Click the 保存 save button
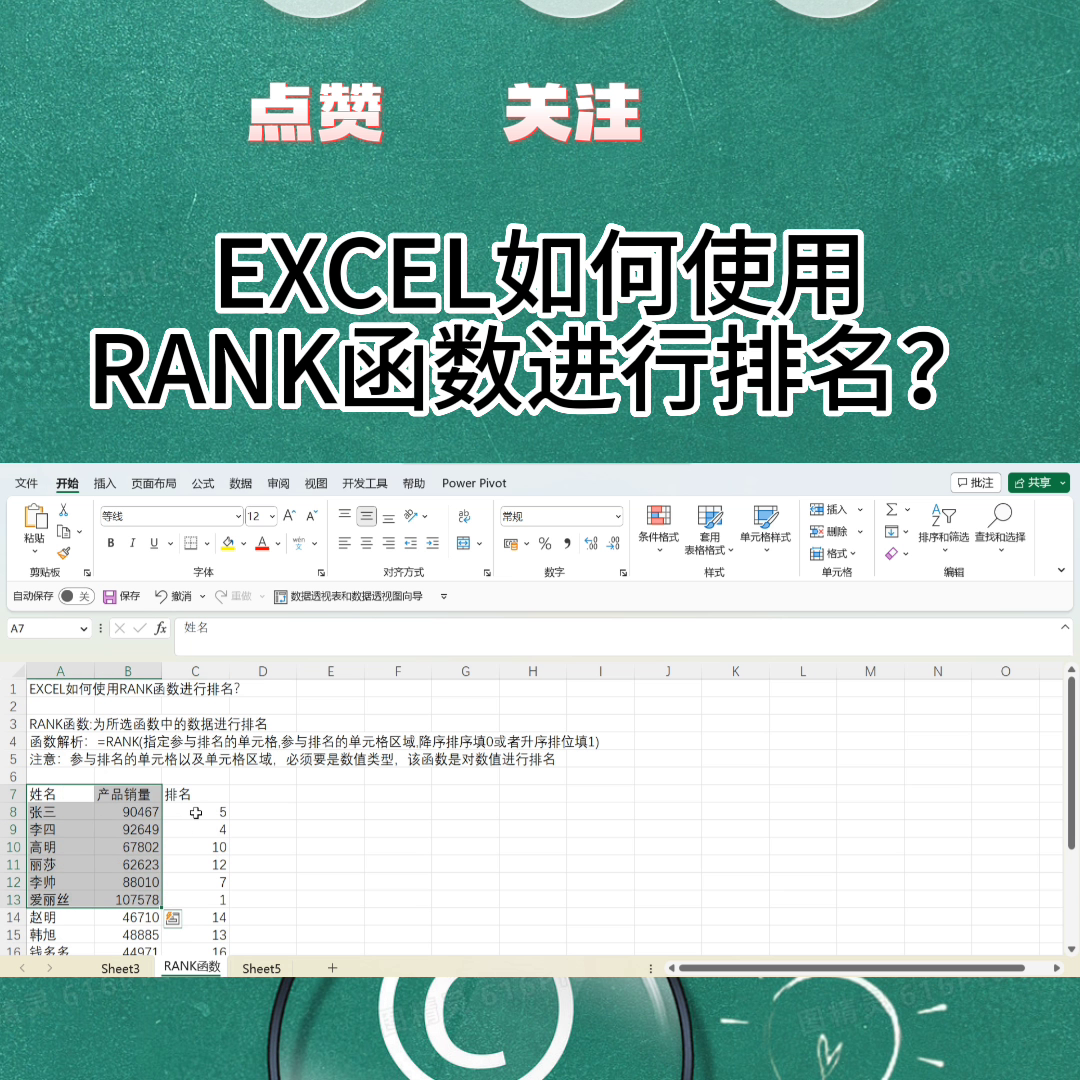1080x1080 pixels. click(x=121, y=596)
